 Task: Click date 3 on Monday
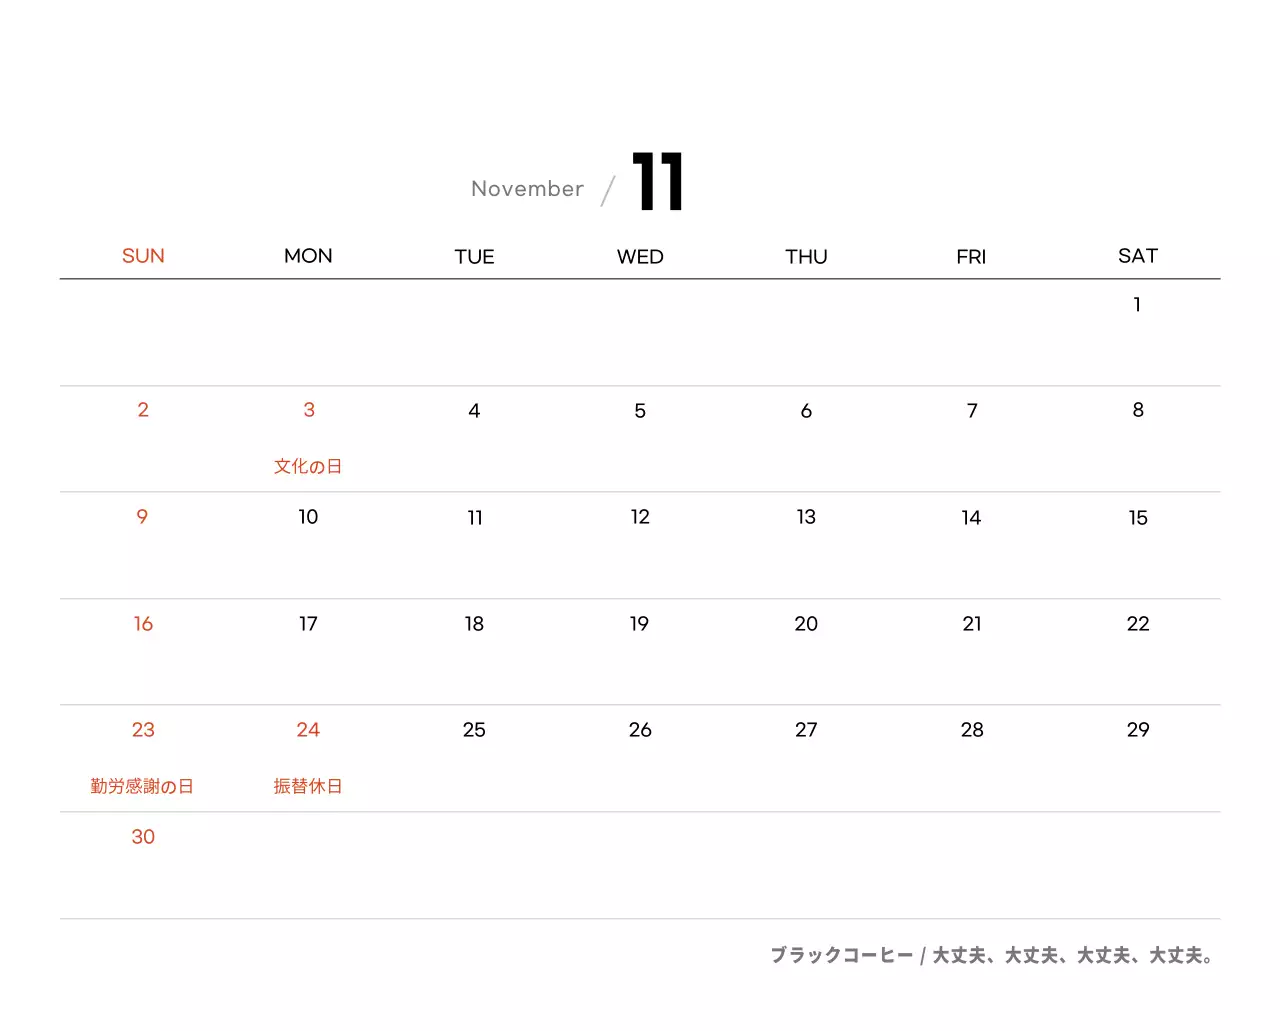309,410
